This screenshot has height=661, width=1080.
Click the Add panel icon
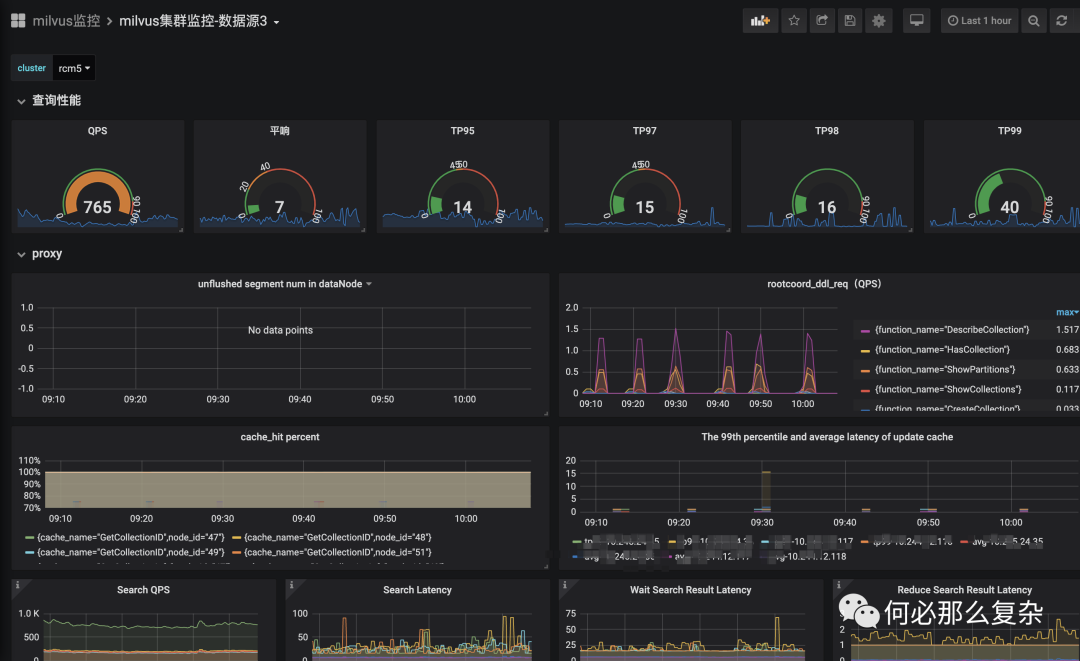click(x=760, y=21)
